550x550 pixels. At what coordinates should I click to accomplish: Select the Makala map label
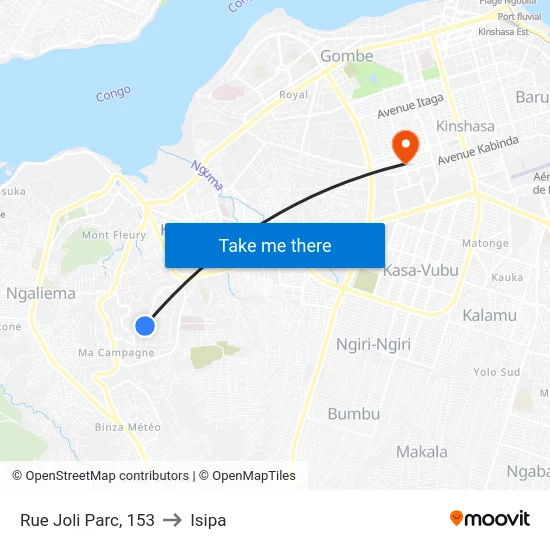pos(422,452)
